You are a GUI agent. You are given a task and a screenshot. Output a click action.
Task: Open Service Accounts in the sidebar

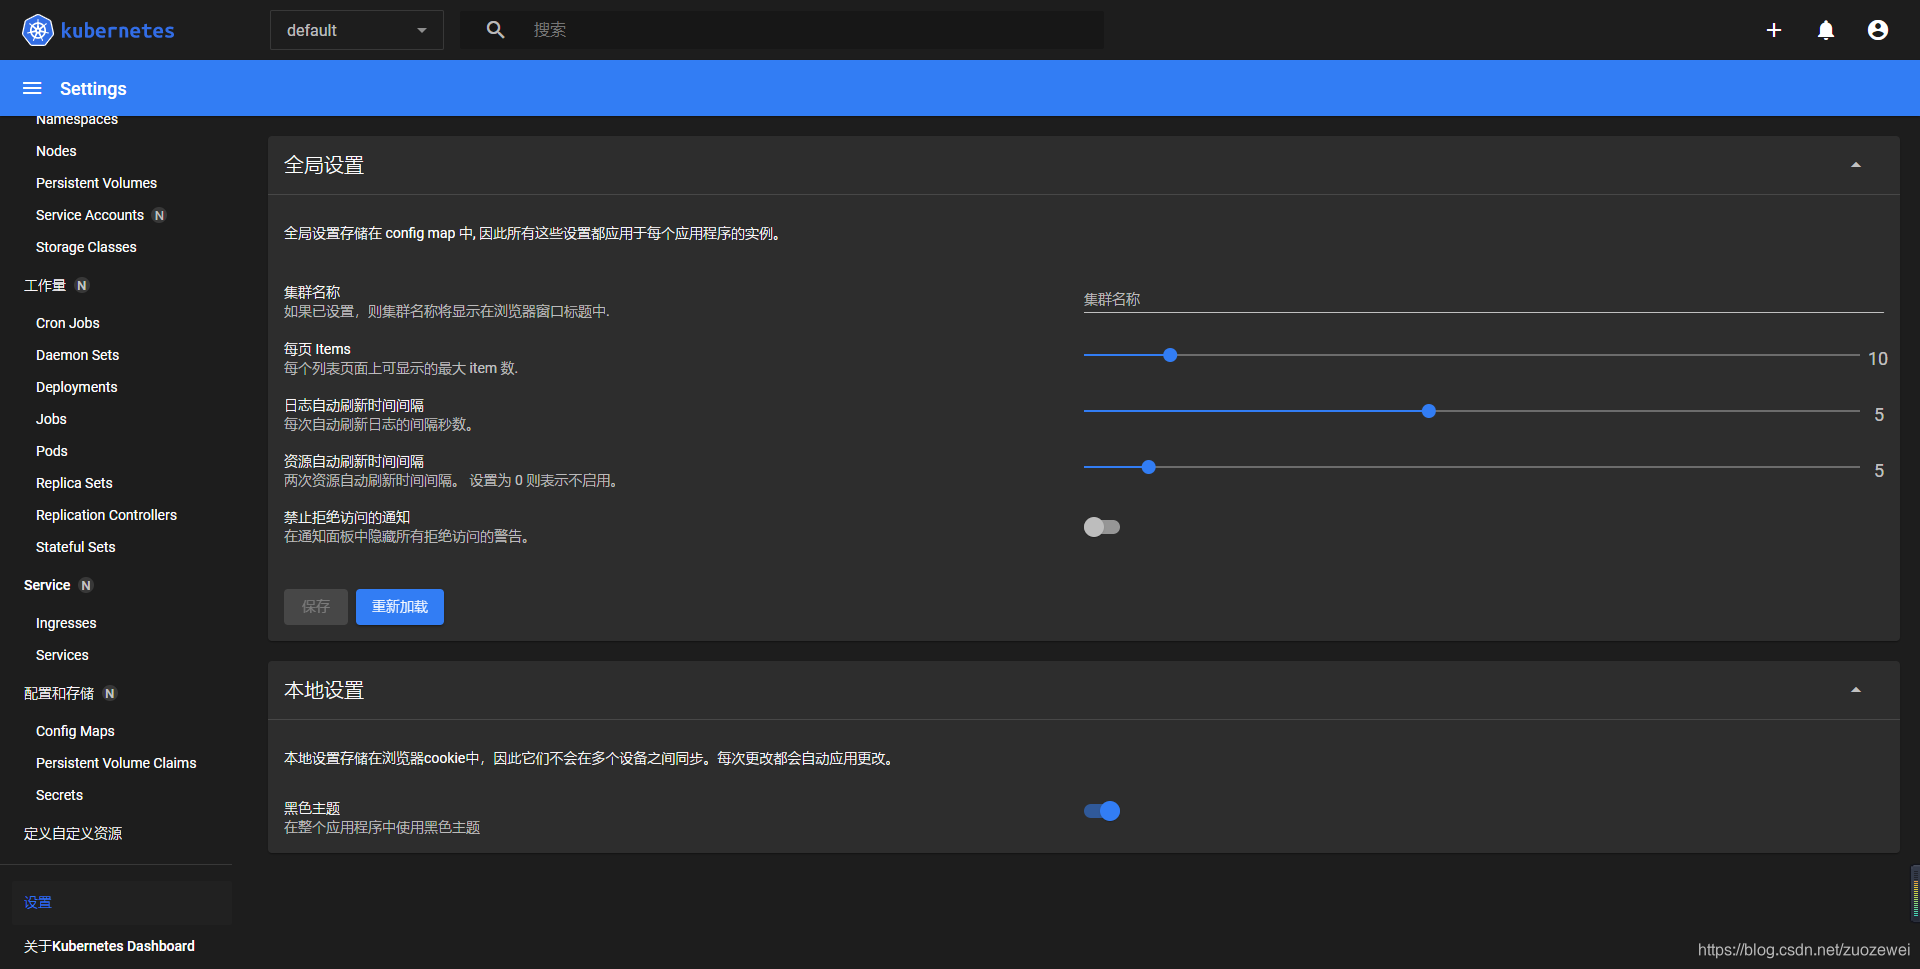(x=90, y=215)
